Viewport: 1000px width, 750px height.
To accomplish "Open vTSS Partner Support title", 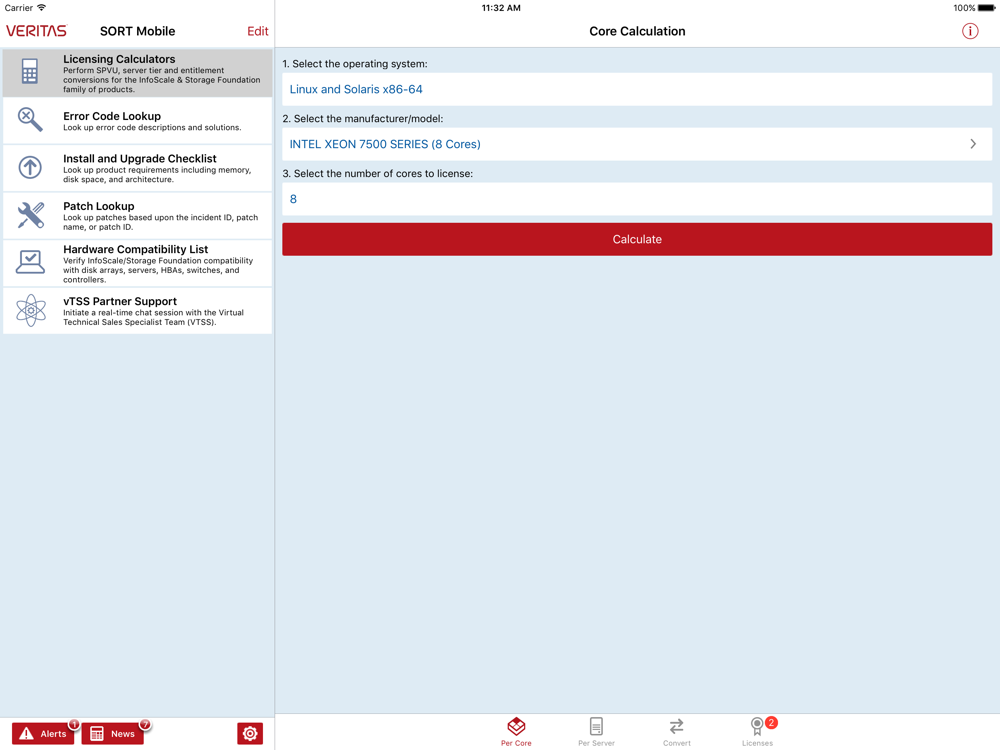I will point(120,301).
